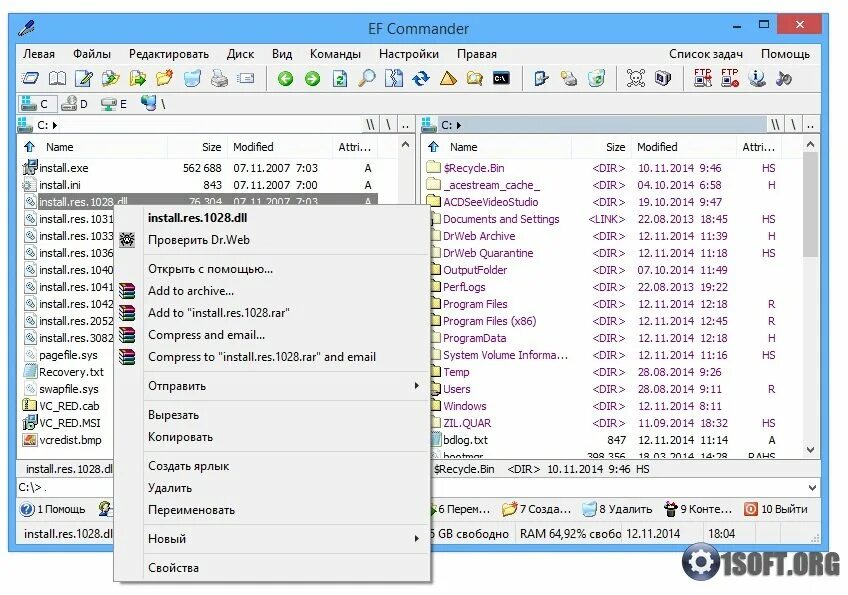
Task: Choose Compress and email... entry
Action: 272,335
